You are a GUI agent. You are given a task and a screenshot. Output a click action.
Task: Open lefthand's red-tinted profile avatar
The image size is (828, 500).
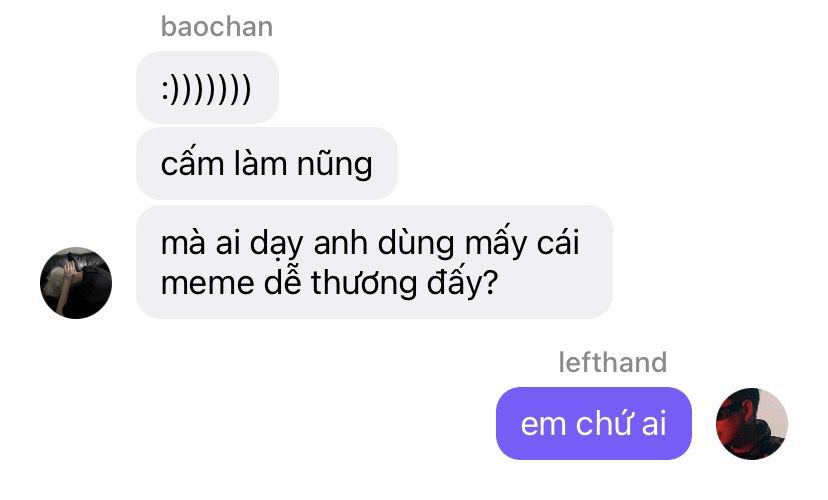[751, 424]
